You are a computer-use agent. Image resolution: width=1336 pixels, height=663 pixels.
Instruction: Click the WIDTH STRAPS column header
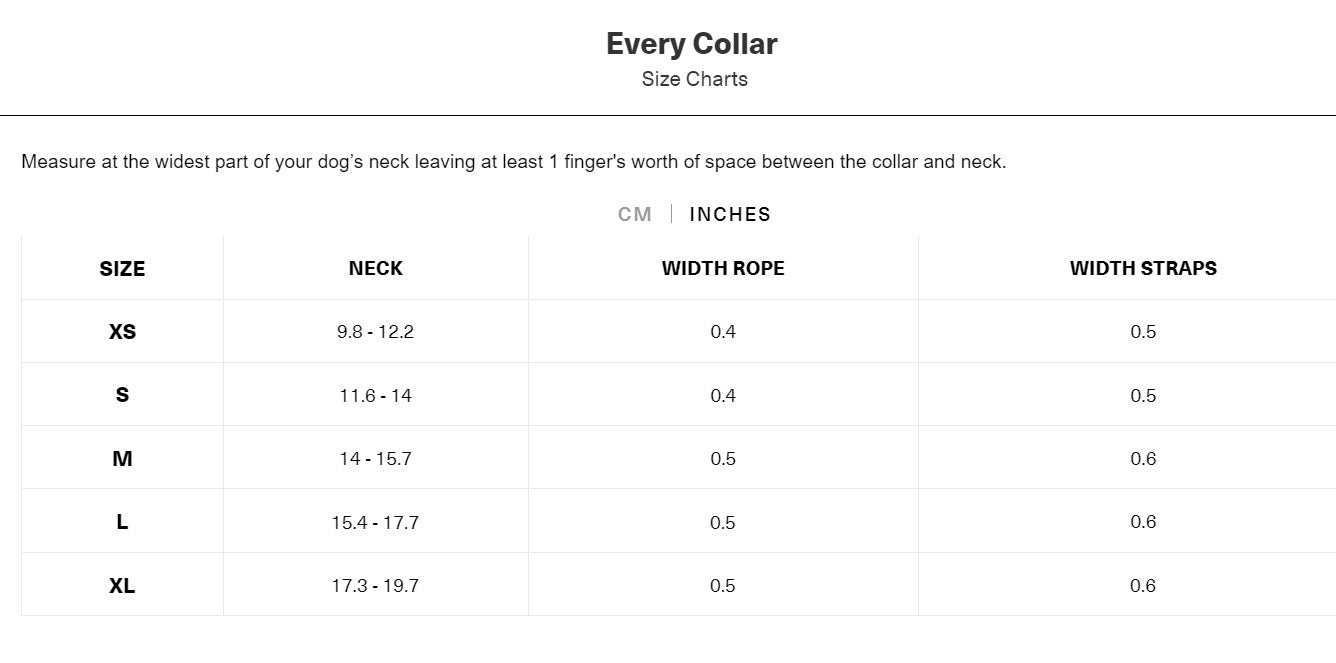[1143, 268]
